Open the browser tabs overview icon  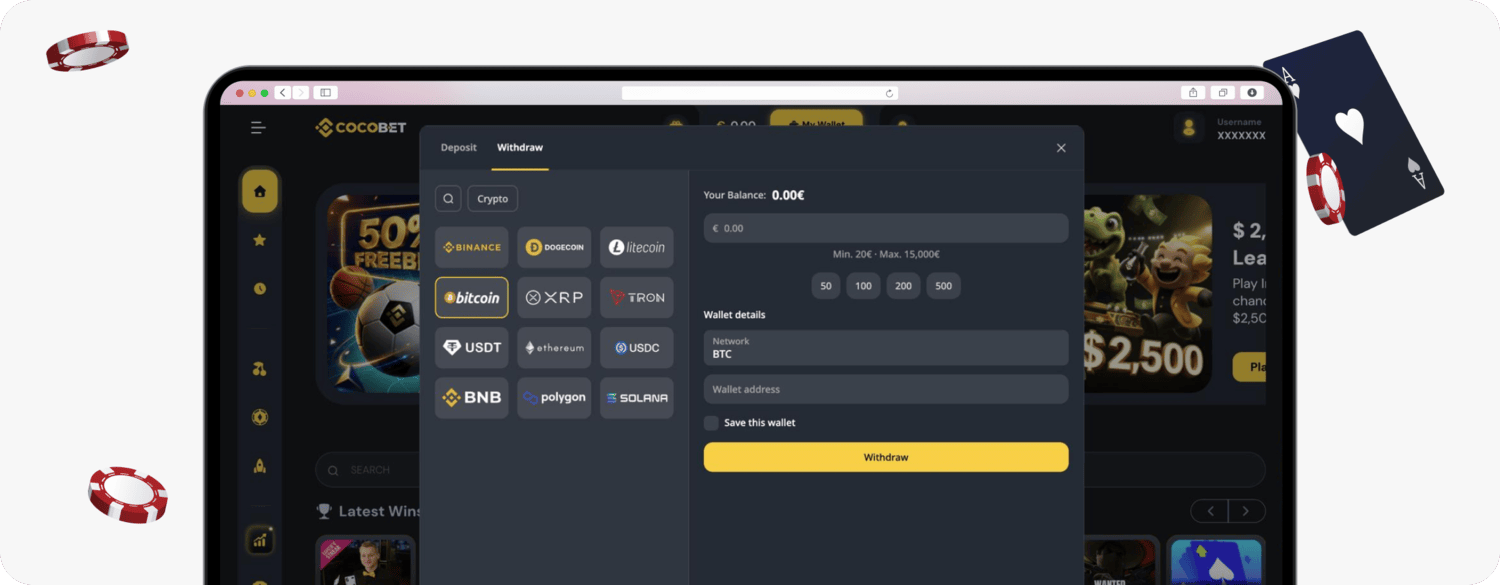[1222, 93]
